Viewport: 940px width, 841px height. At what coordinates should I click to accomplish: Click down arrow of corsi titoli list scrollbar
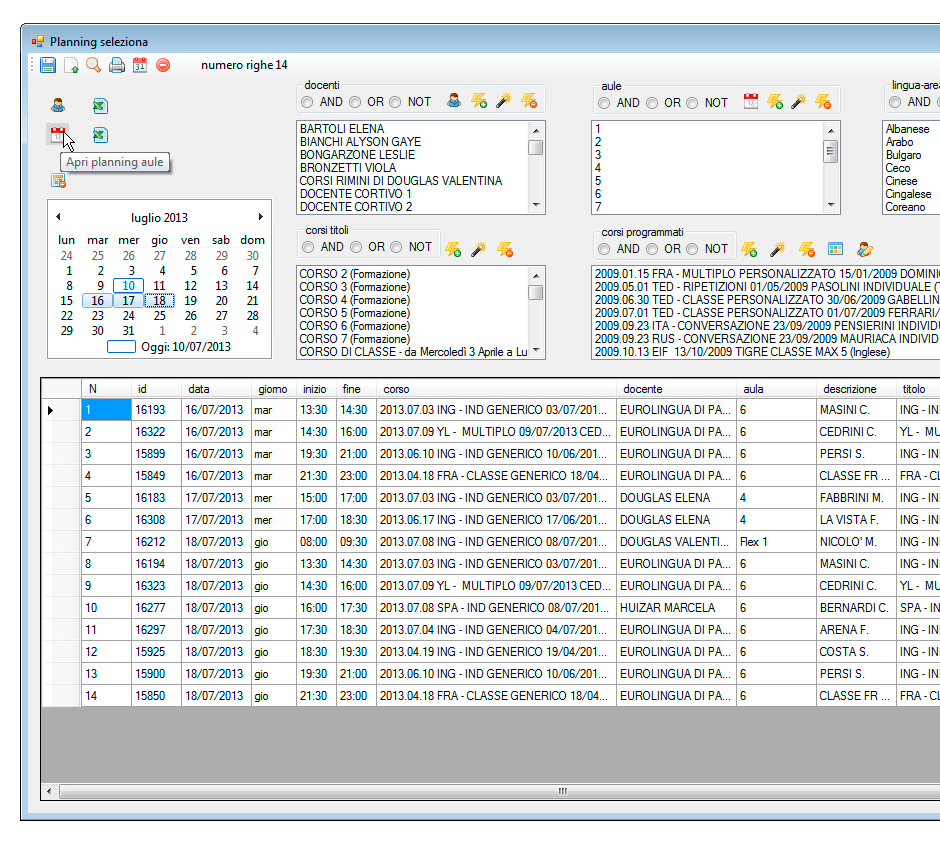tap(536, 350)
